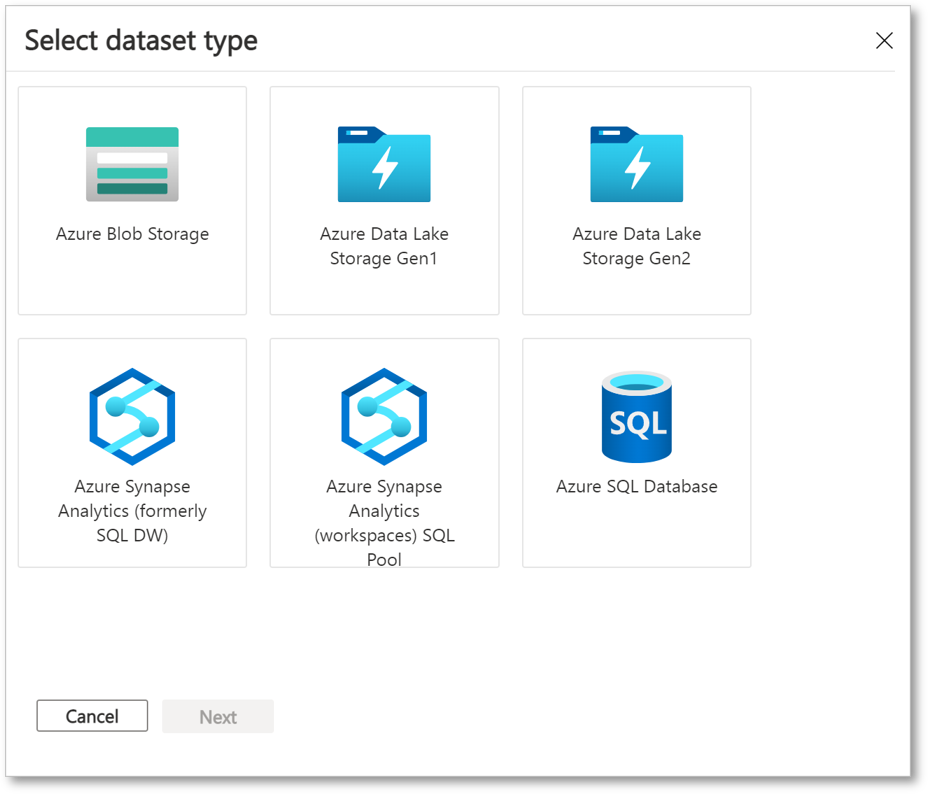This screenshot has width=928, height=794.
Task: Click blank space under Azure SQL Database label in card
Action: 637,534
